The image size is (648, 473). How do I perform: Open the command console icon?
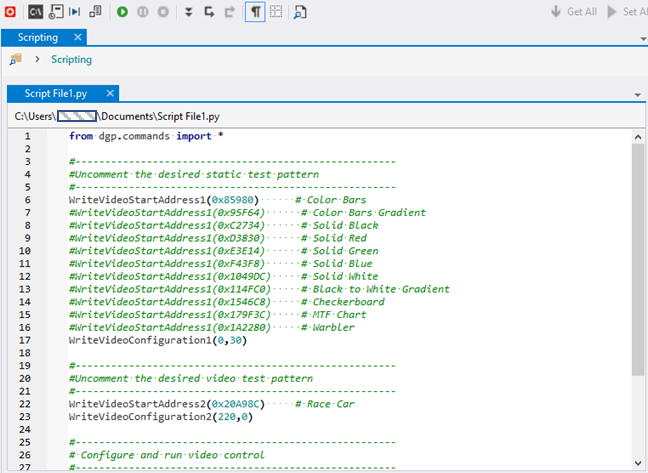point(33,12)
